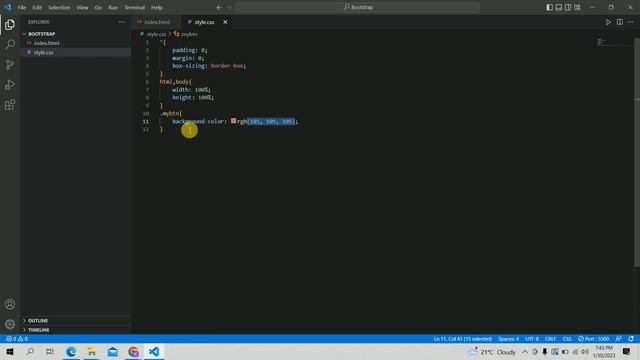
Task: Open the Help menu
Action: (x=157, y=7)
